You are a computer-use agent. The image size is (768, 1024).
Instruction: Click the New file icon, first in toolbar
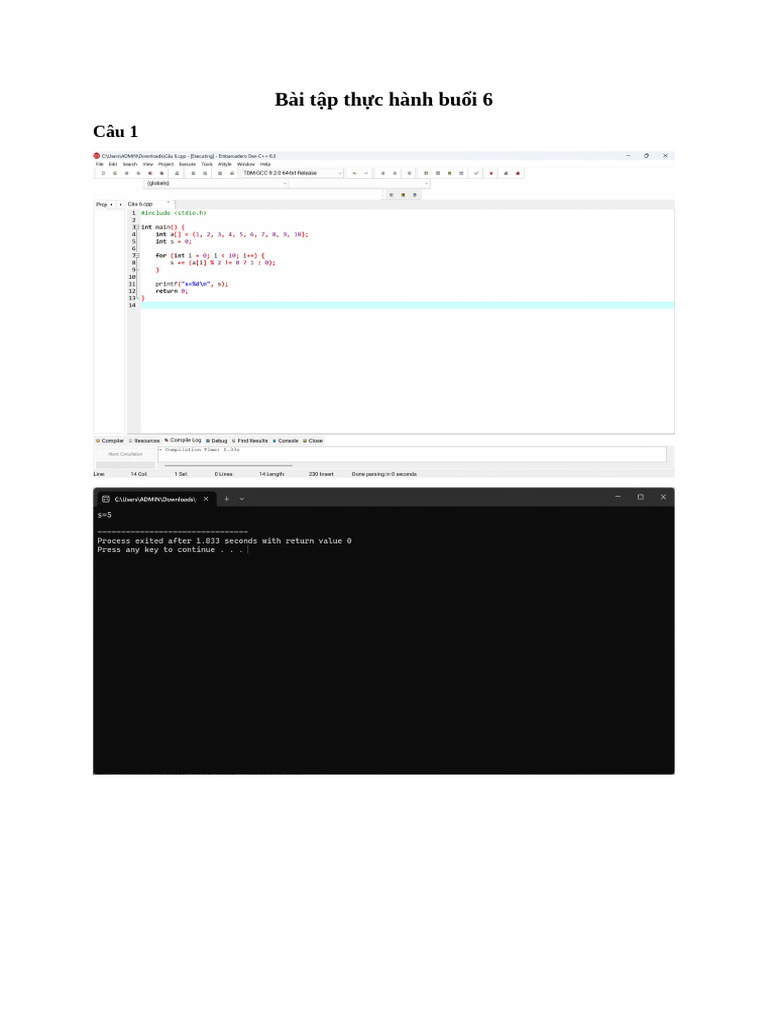(x=103, y=173)
